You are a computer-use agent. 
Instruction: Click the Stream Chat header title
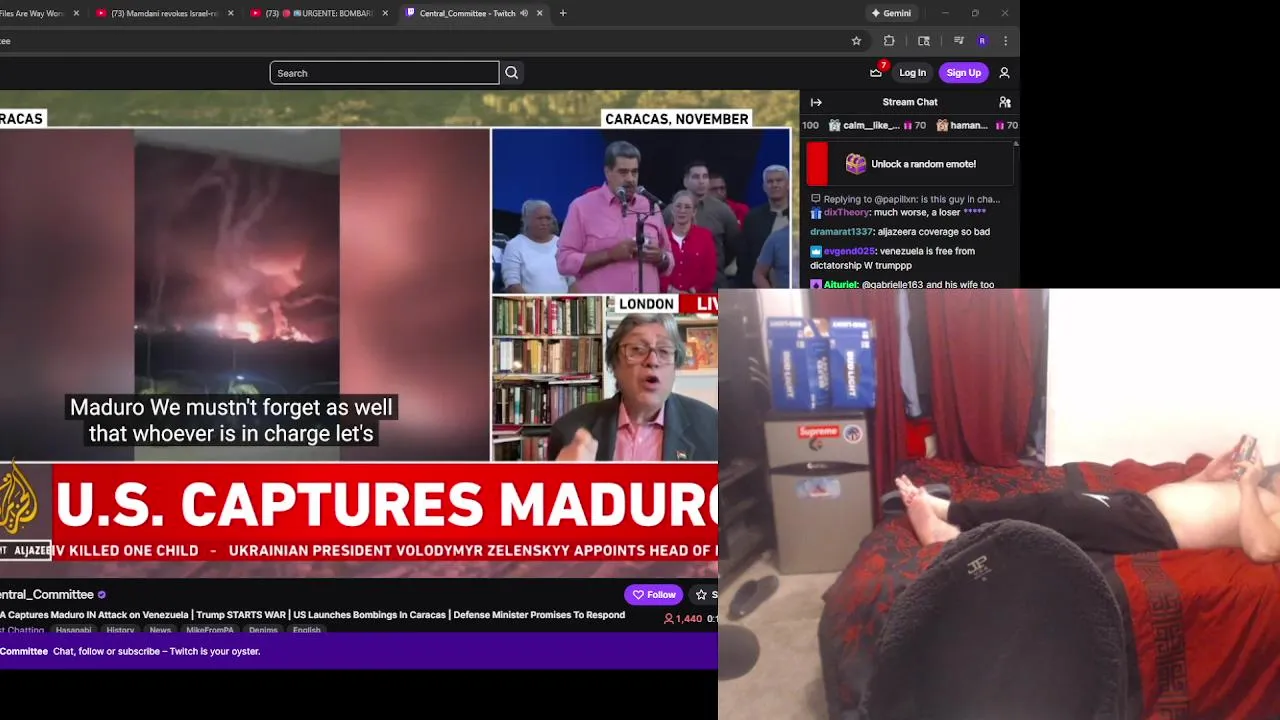click(910, 102)
